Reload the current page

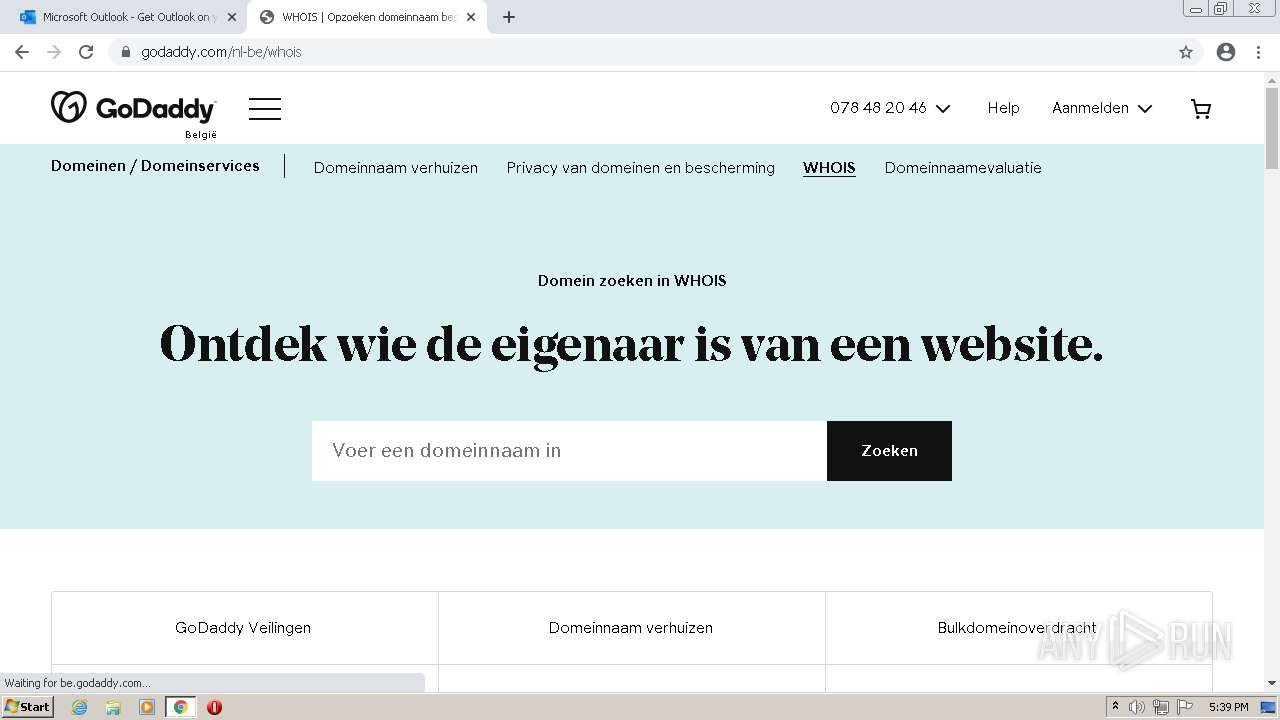(86, 52)
